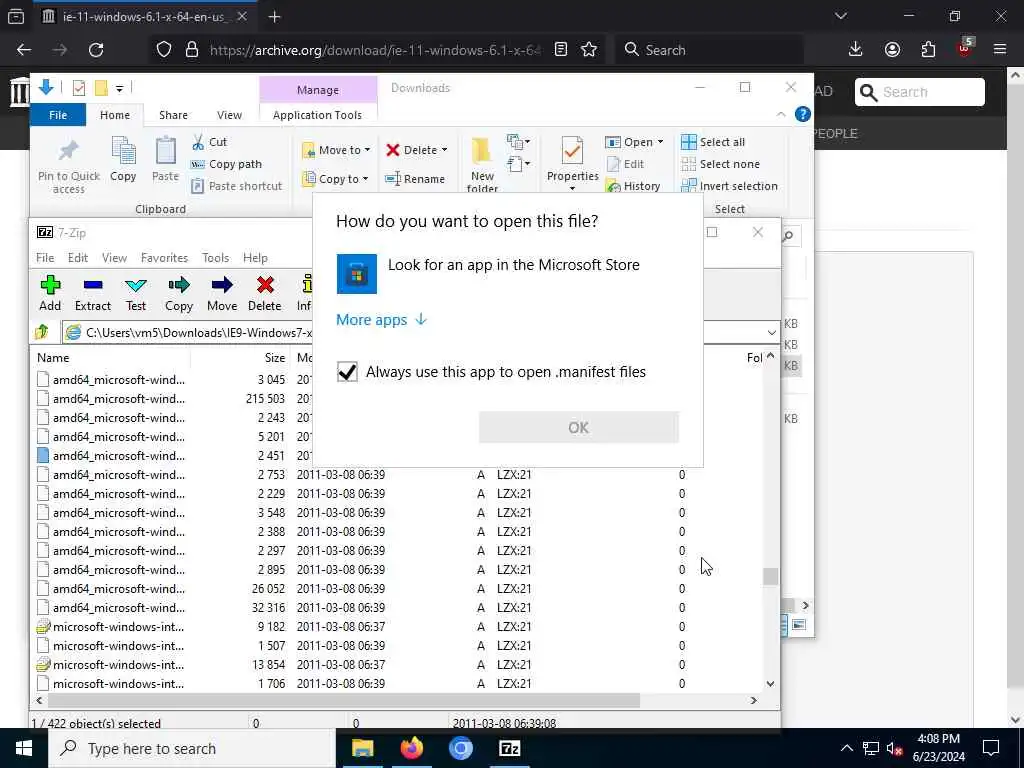Click Paste in Explorer ribbon

[165, 159]
